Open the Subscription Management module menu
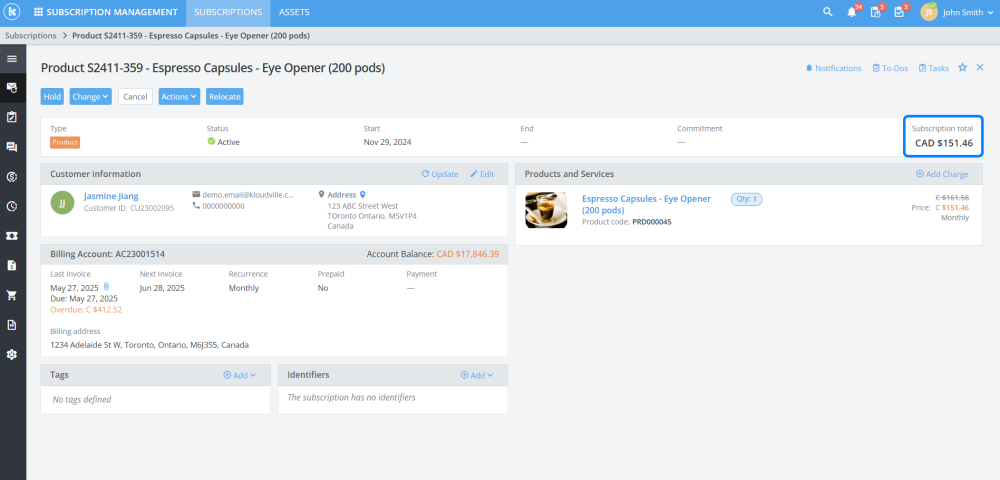This screenshot has height=480, width=1000. 106,12
